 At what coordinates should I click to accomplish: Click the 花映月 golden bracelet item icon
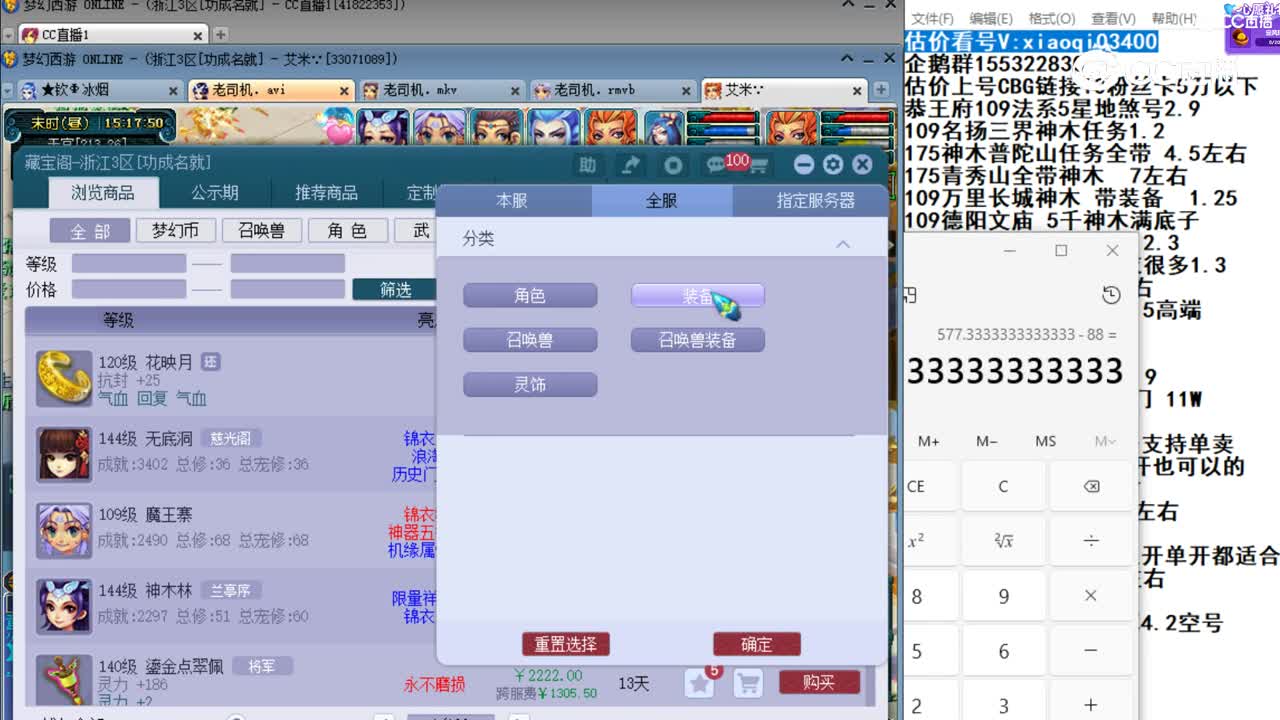pos(64,378)
